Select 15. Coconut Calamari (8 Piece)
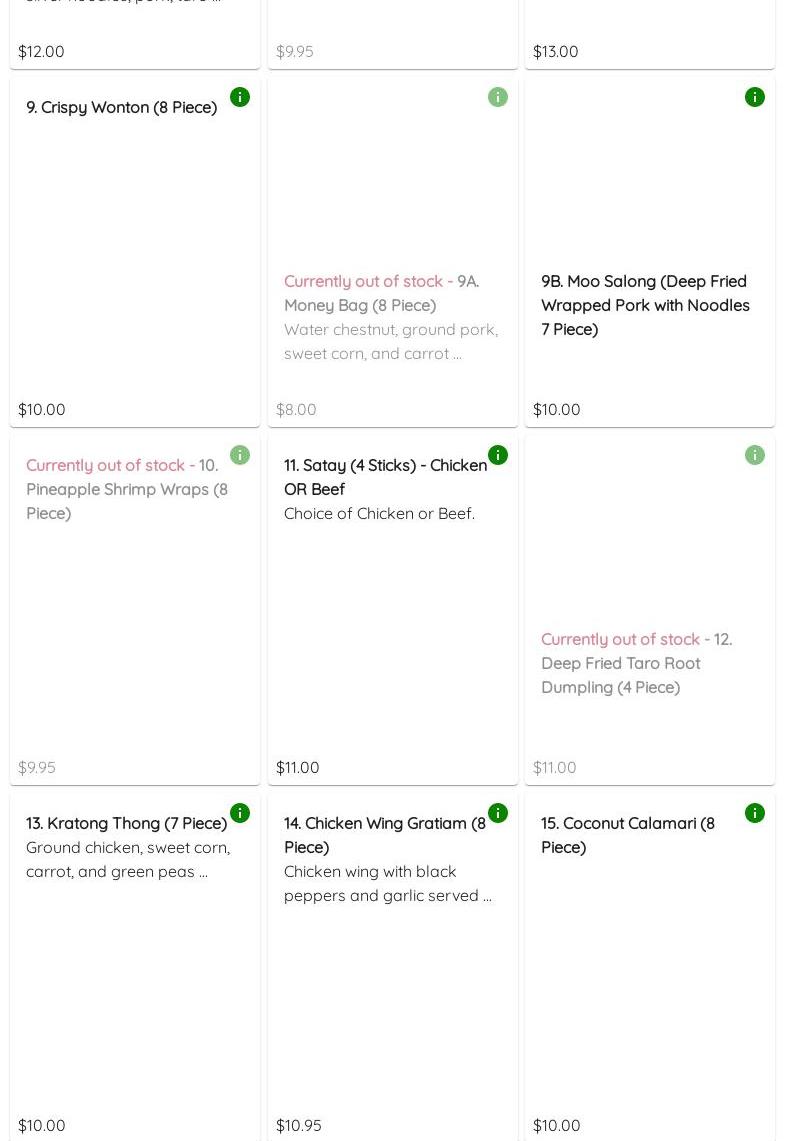The height and width of the screenshot is (1141, 785). (627, 835)
